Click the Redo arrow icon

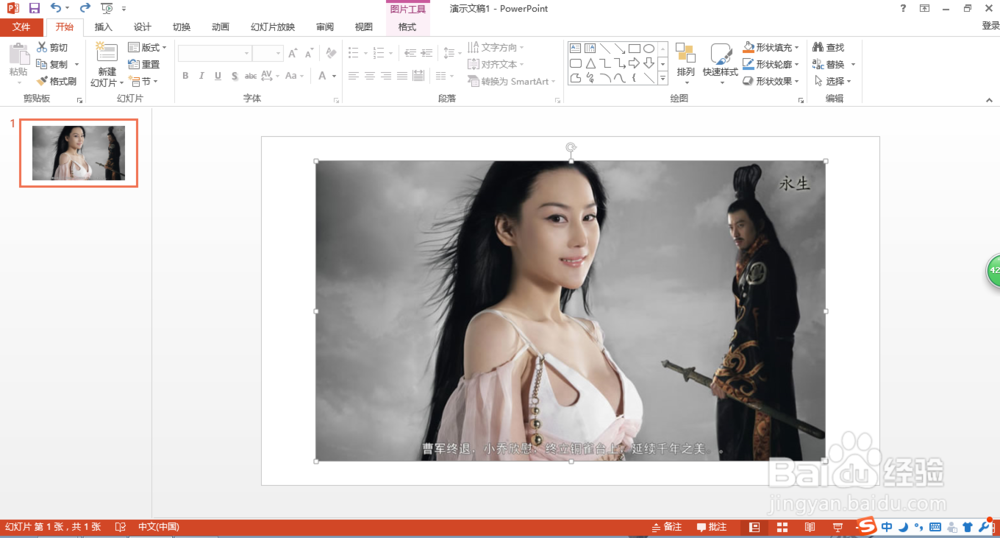[x=85, y=8]
